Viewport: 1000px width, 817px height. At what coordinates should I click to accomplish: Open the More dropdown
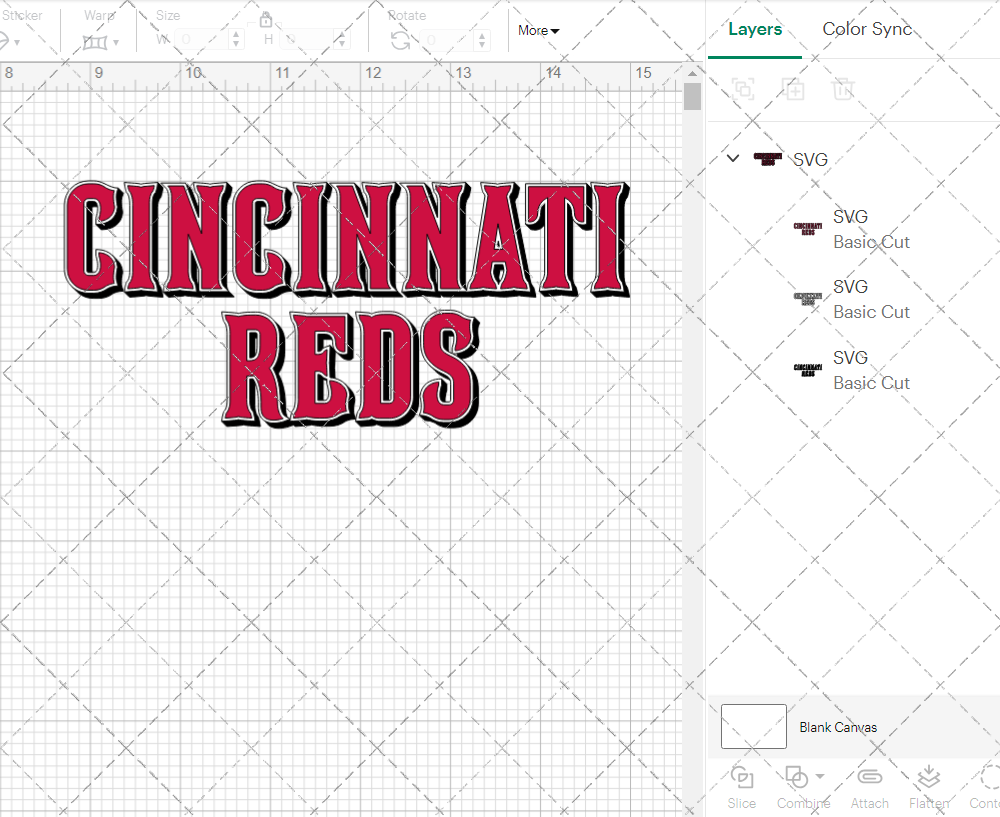point(538,30)
